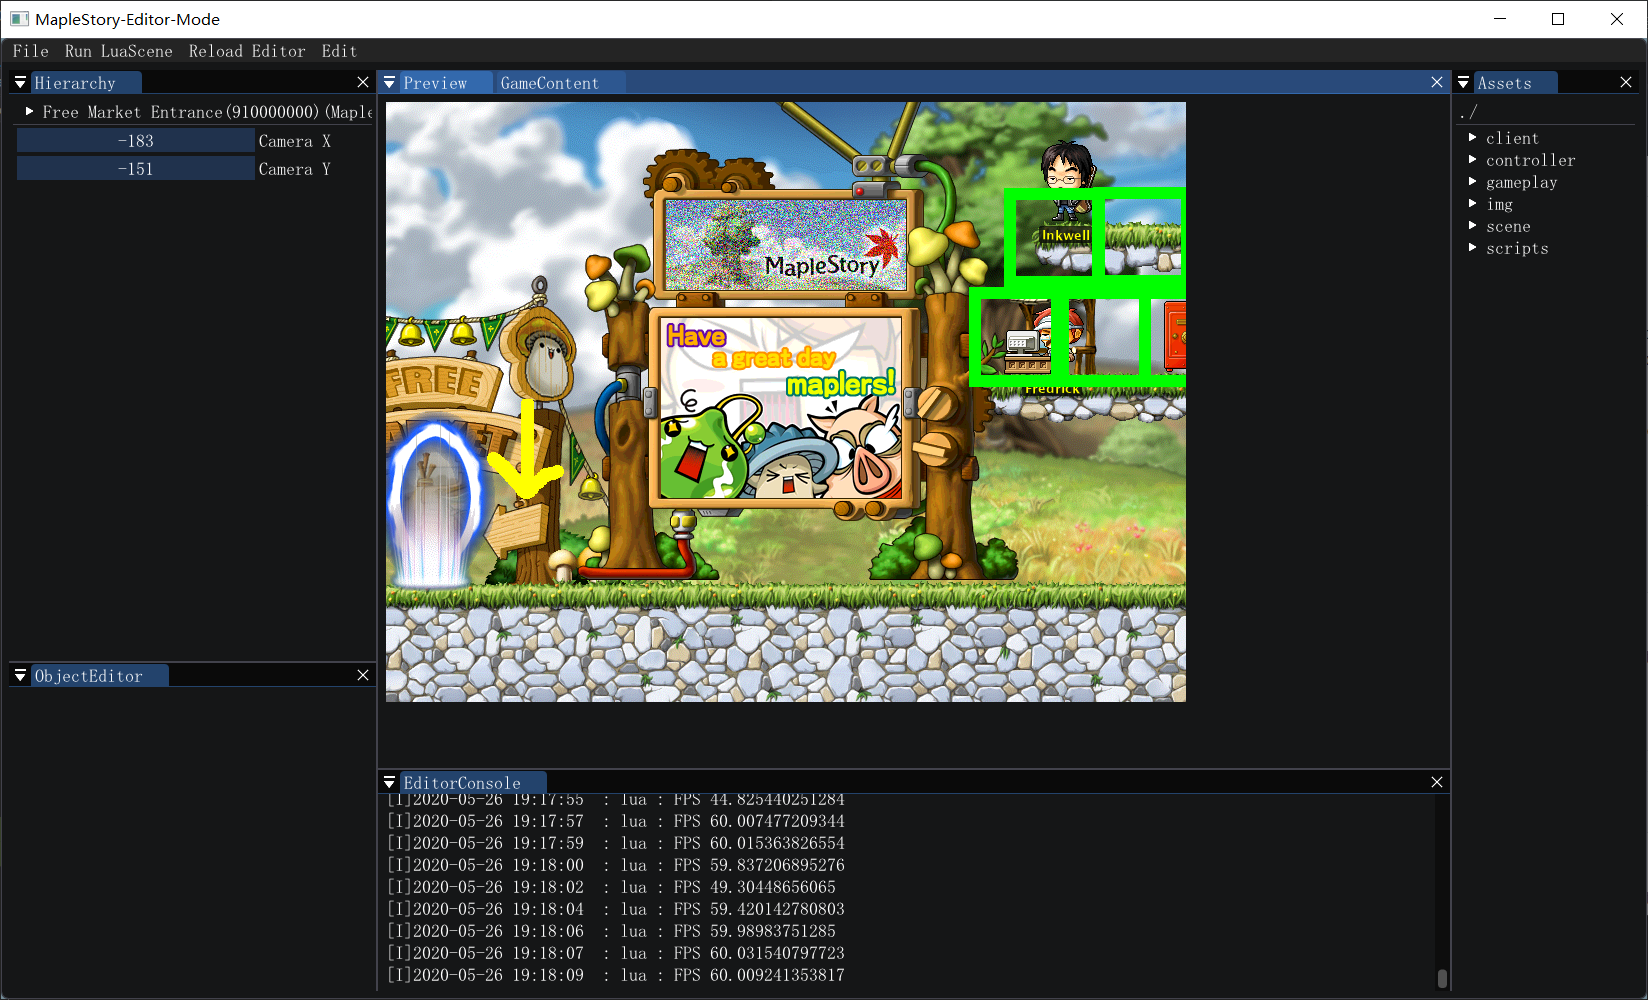The width and height of the screenshot is (1648, 1000).
Task: Collapse the Hierarchy panel triangle icon
Action: pos(20,83)
